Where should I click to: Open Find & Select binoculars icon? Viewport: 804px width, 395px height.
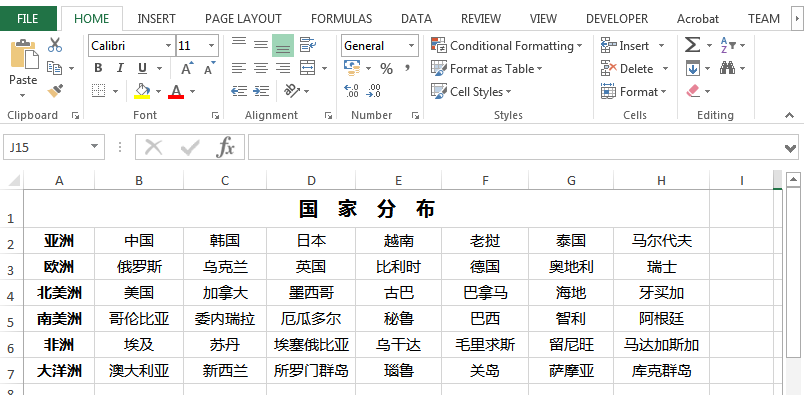click(x=727, y=68)
